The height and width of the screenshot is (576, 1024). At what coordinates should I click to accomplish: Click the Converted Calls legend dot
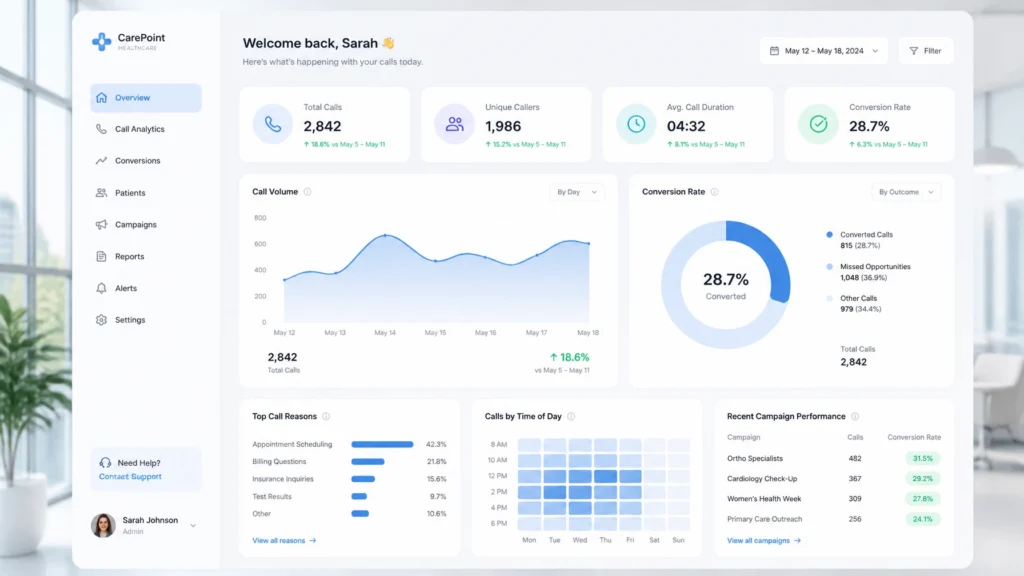[x=829, y=234]
